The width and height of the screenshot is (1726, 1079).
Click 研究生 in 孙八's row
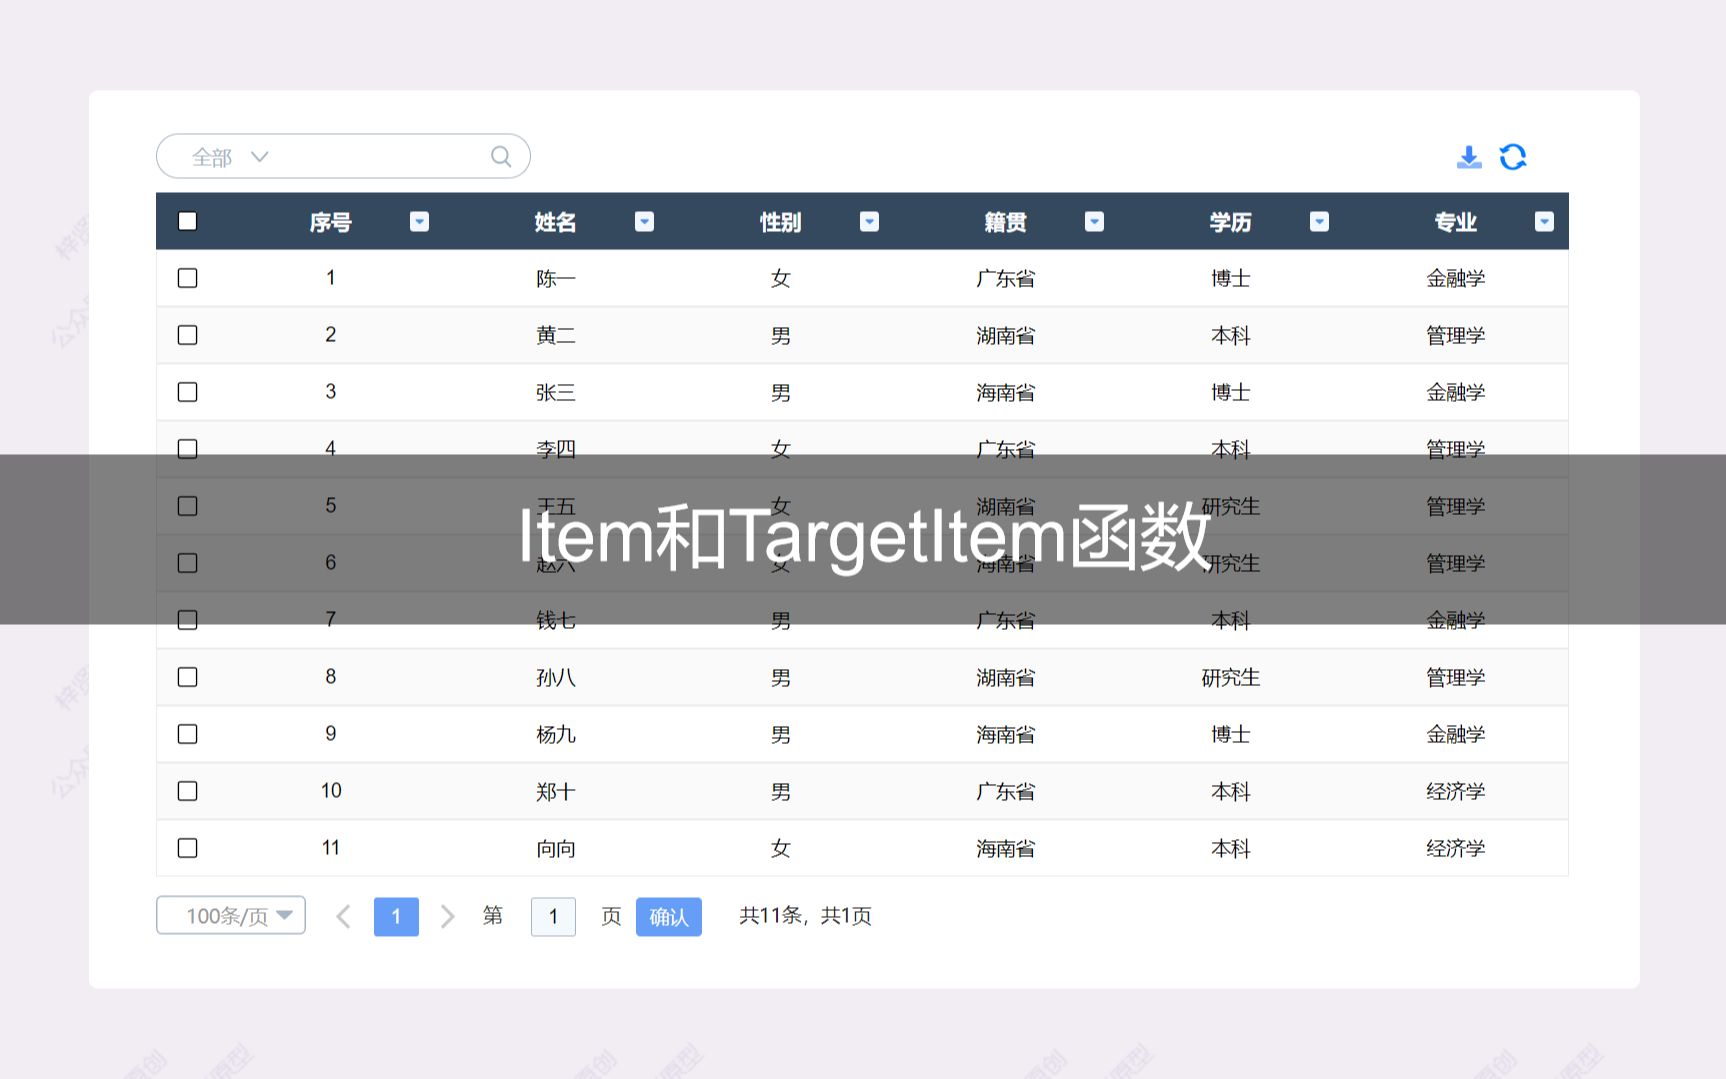pyautogui.click(x=1230, y=678)
